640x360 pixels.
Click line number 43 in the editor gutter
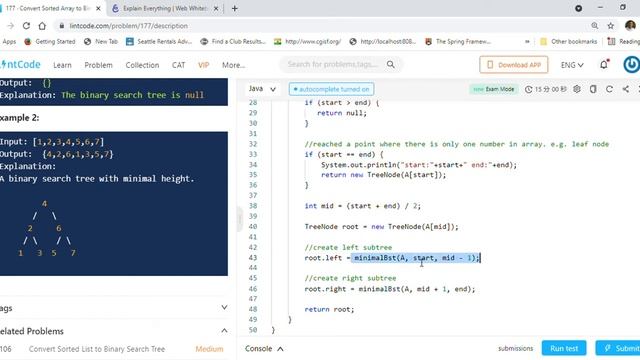[253, 258]
